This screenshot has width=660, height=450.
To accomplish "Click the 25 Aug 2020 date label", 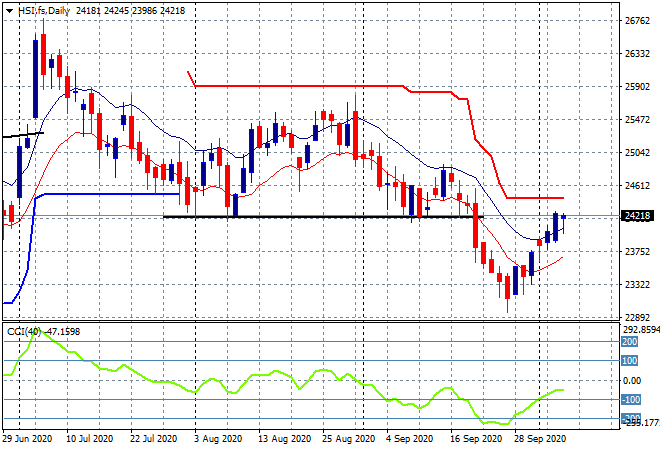I will 349,439.
